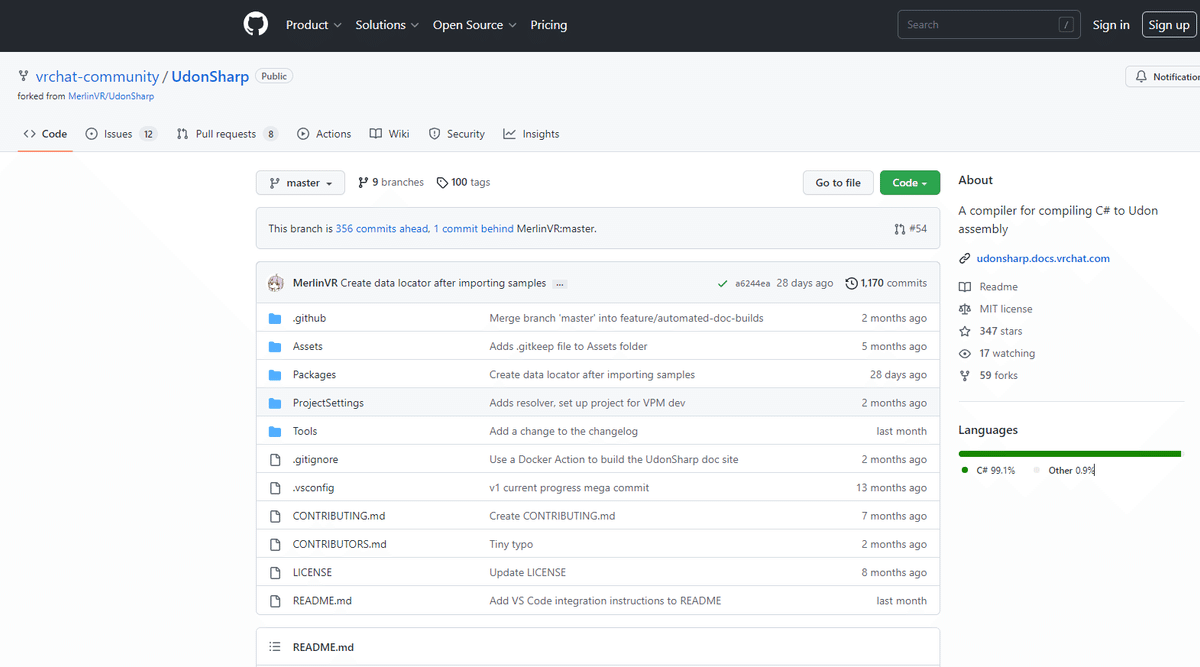Click the commit history clock icon
Image resolution: width=1200 pixels, height=667 pixels.
click(x=851, y=283)
